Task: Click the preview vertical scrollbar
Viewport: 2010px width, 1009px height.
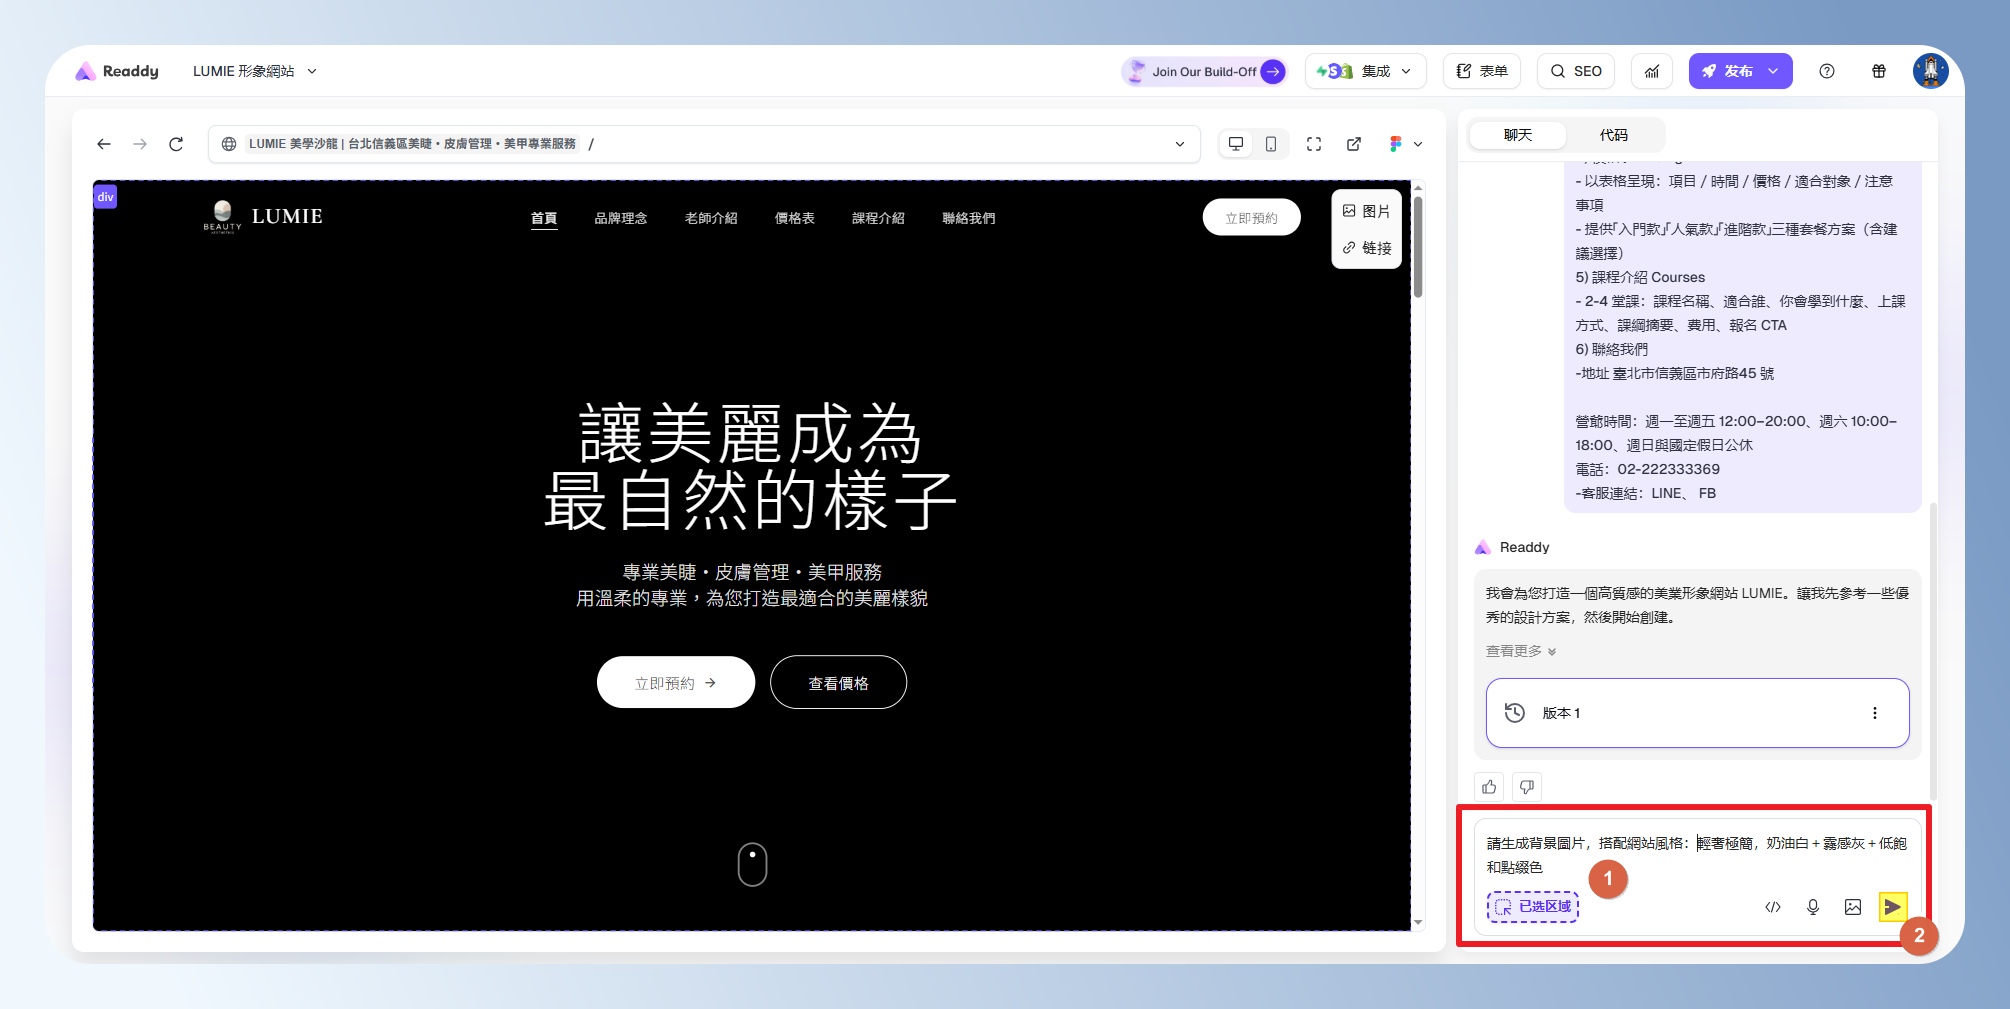Action: (x=1418, y=247)
